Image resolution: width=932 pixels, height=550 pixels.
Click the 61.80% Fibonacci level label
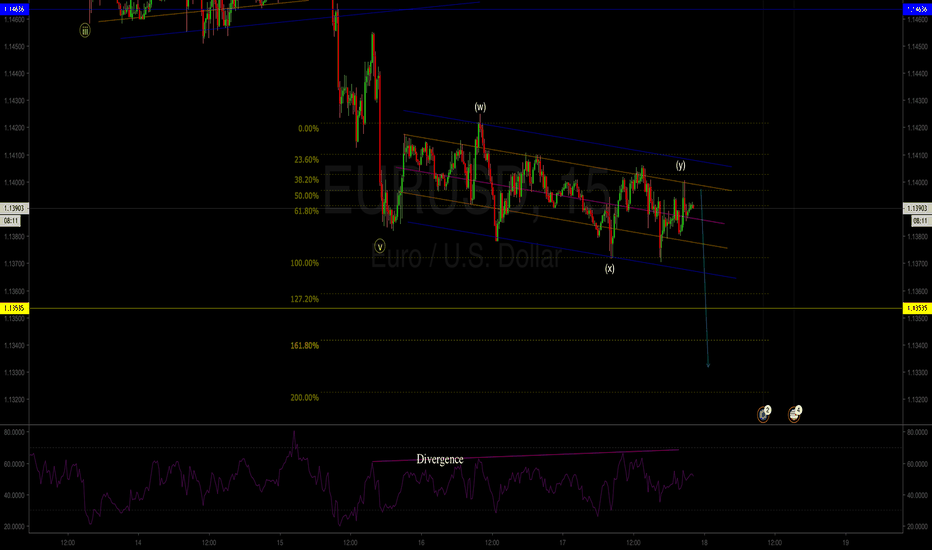pyautogui.click(x=307, y=211)
